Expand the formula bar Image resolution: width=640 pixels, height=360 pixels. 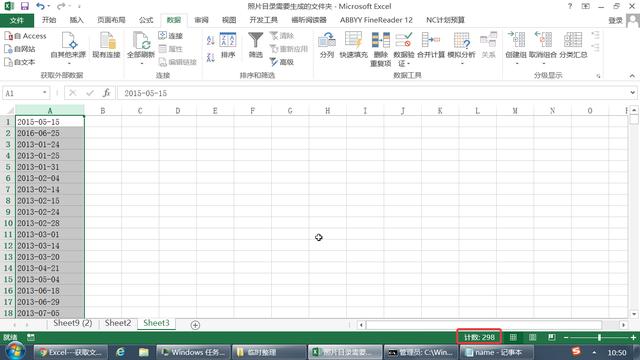click(632, 93)
